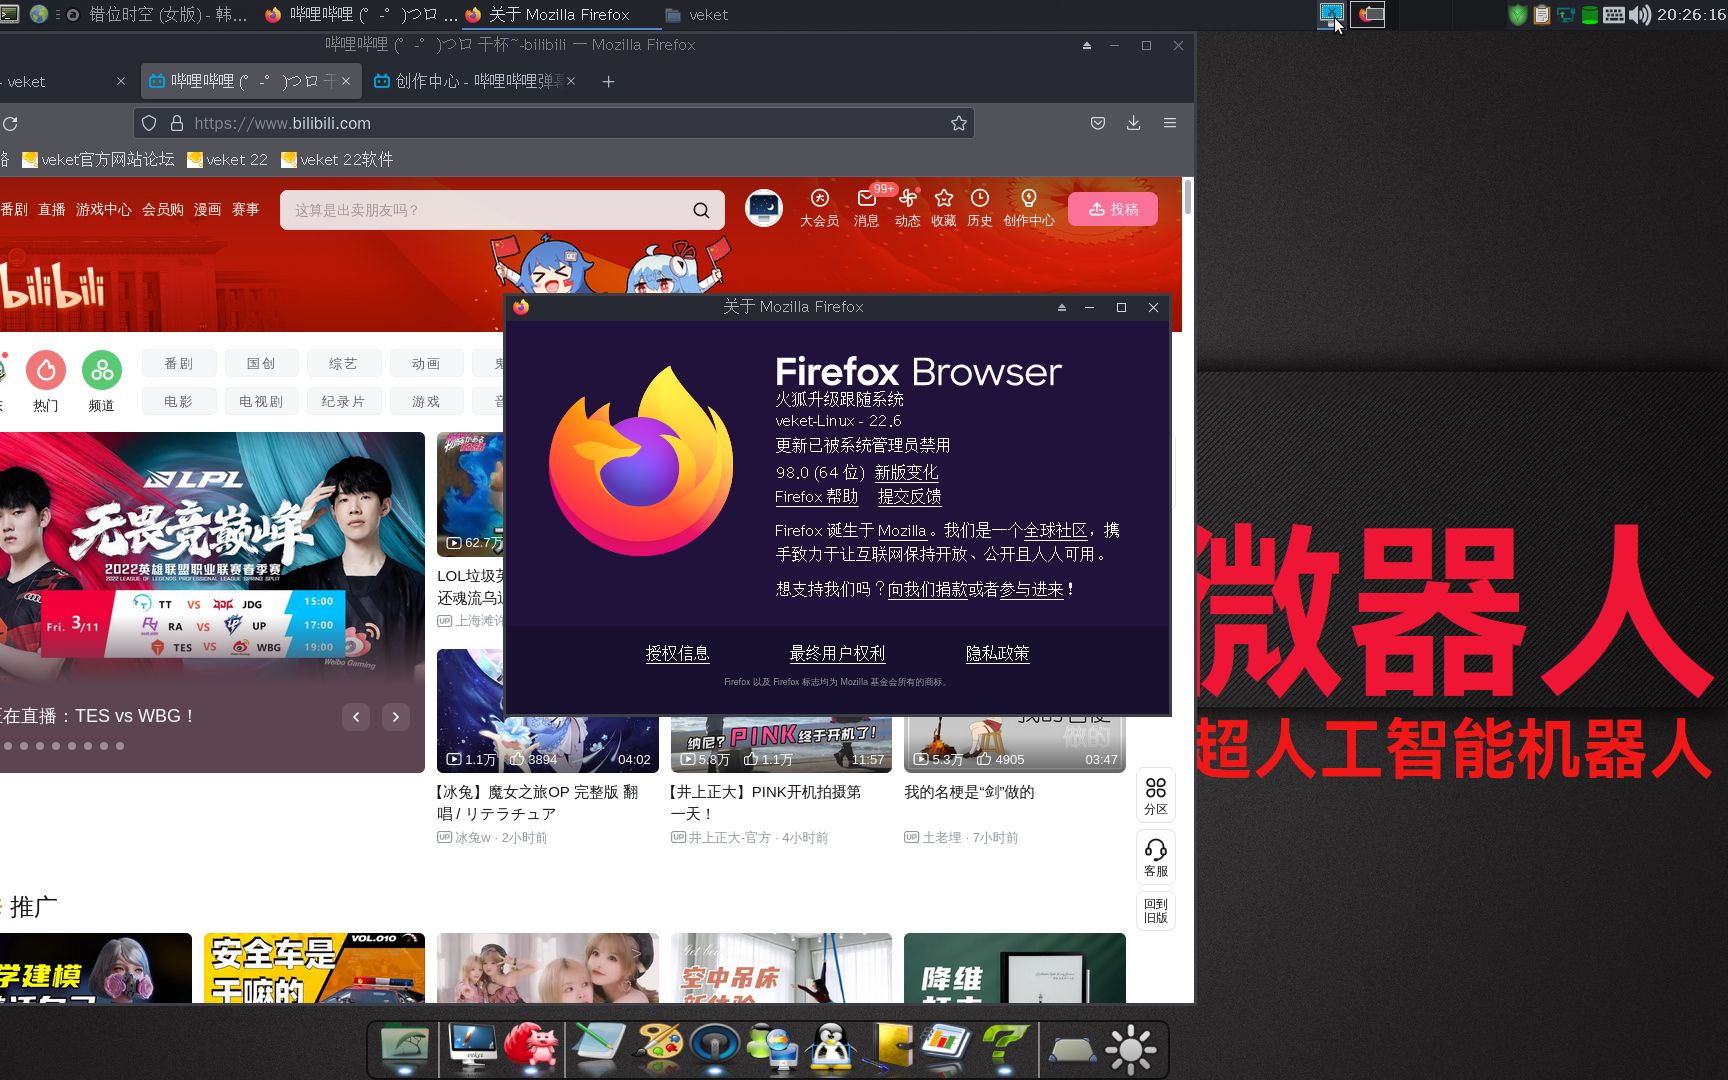Open a new tab with plus button
The width and height of the screenshot is (1728, 1080).
click(608, 81)
